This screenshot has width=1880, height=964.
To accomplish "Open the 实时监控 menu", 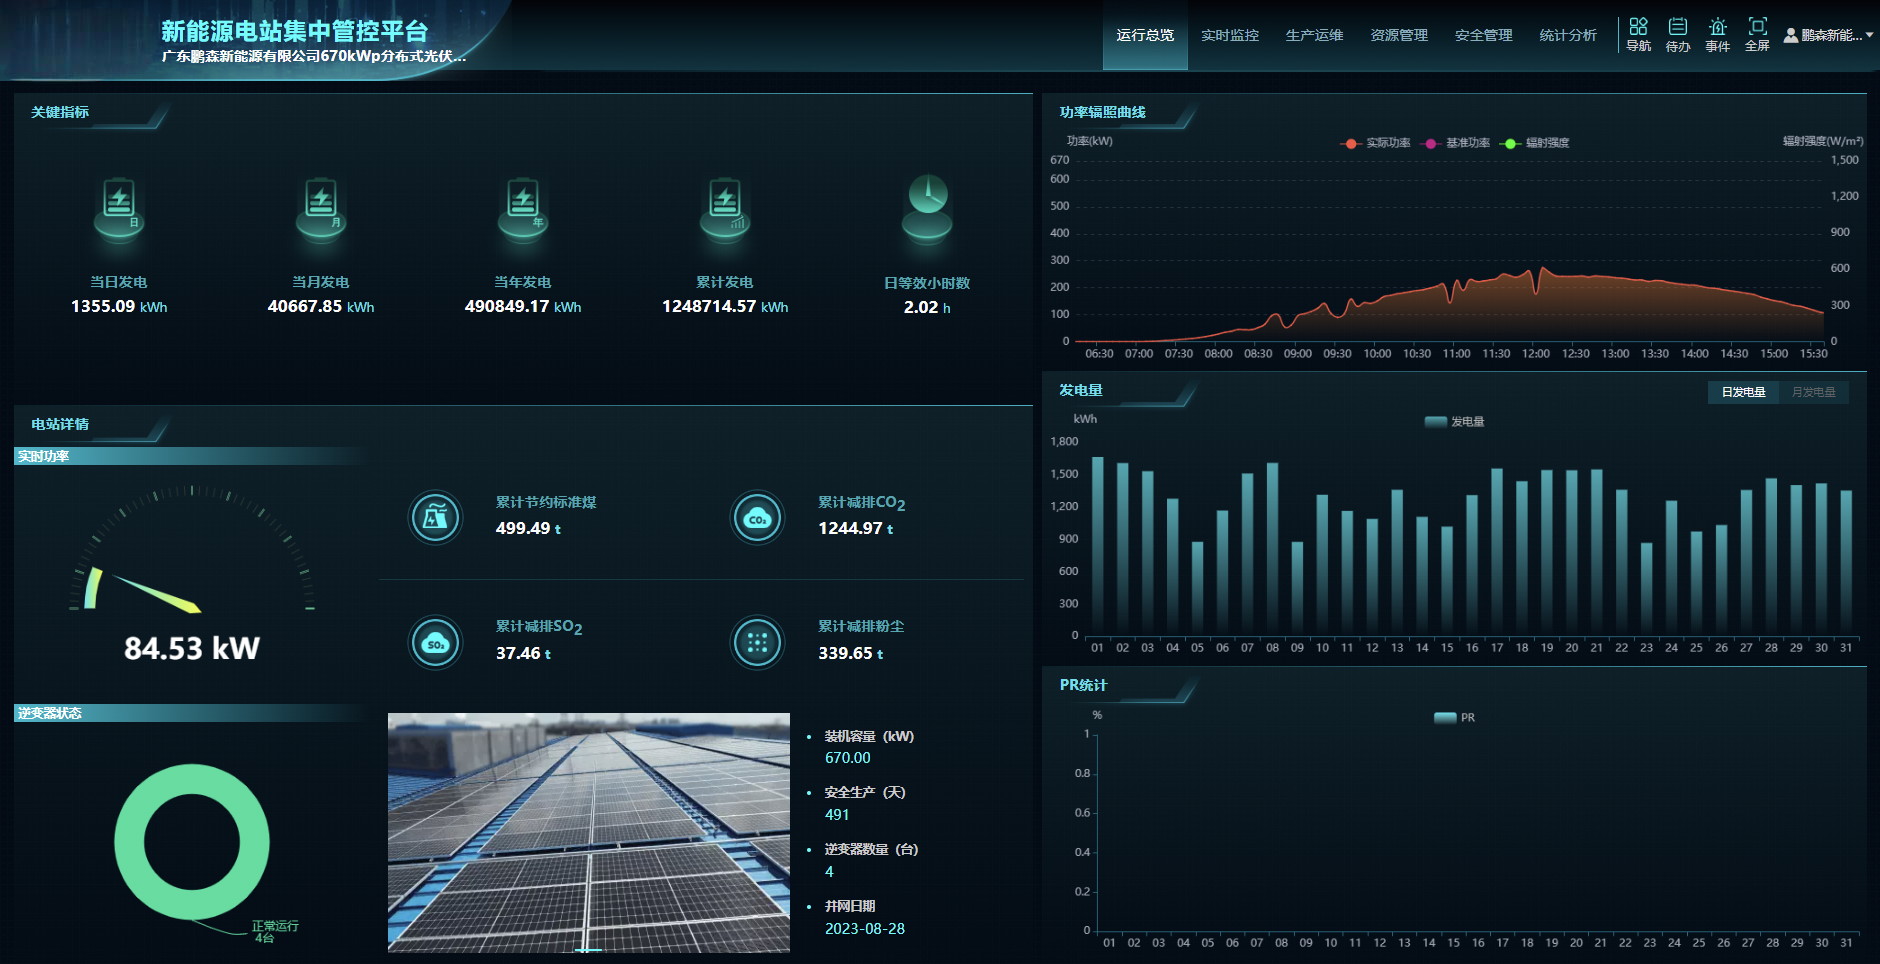I will click(x=1230, y=35).
